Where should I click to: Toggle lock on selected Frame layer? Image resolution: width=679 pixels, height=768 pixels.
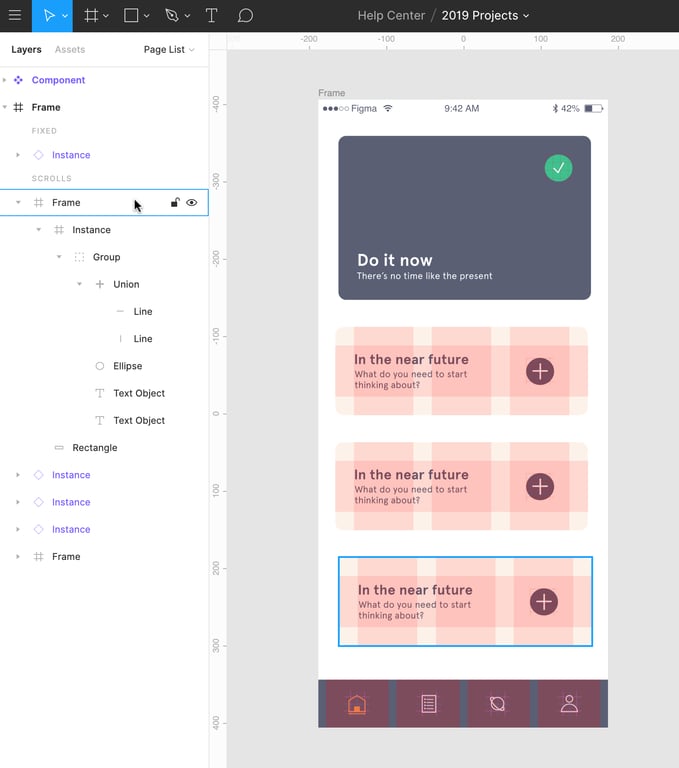coord(175,203)
